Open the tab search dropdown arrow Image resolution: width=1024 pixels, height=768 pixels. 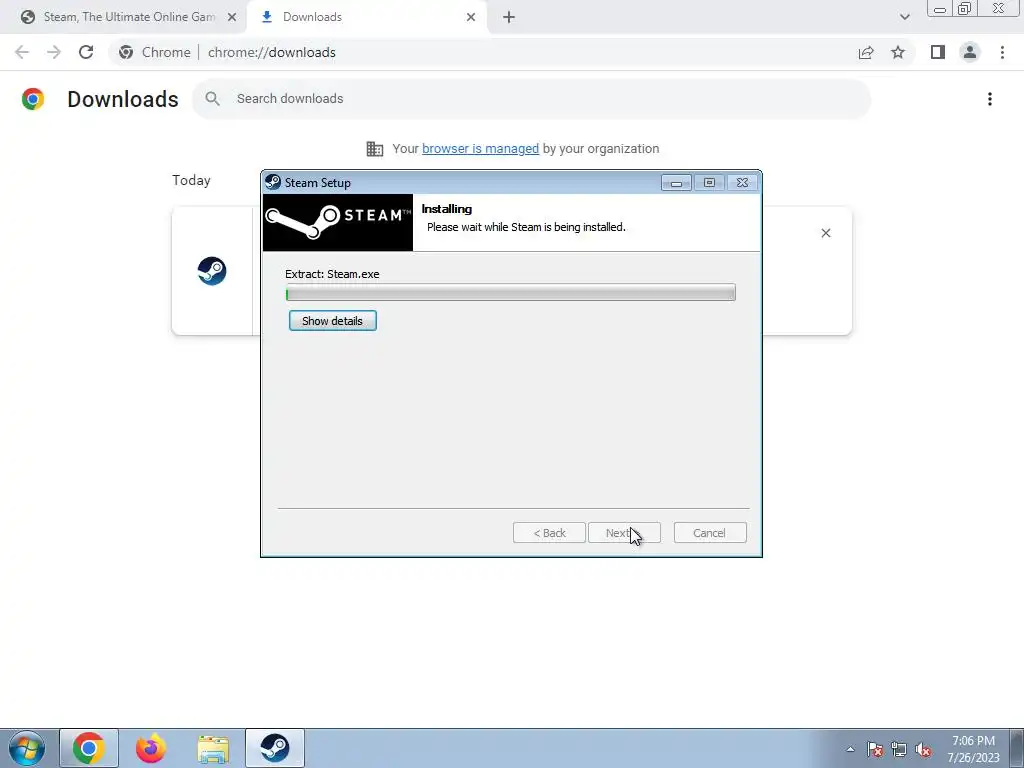point(904,17)
